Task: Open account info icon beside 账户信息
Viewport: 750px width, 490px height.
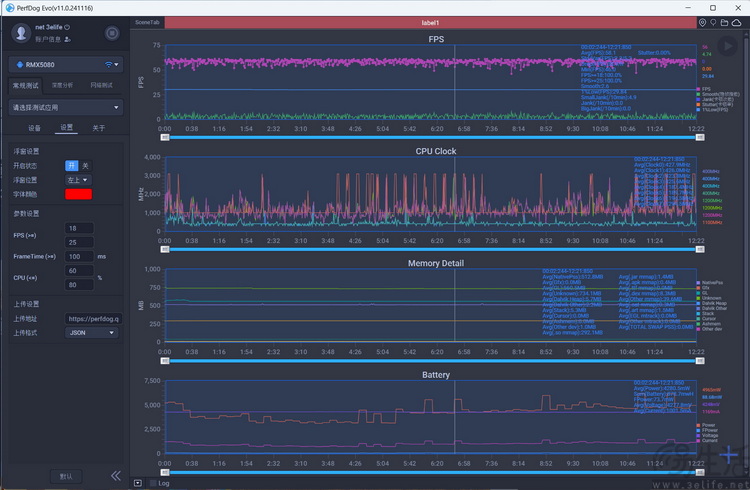Action: click(x=67, y=40)
